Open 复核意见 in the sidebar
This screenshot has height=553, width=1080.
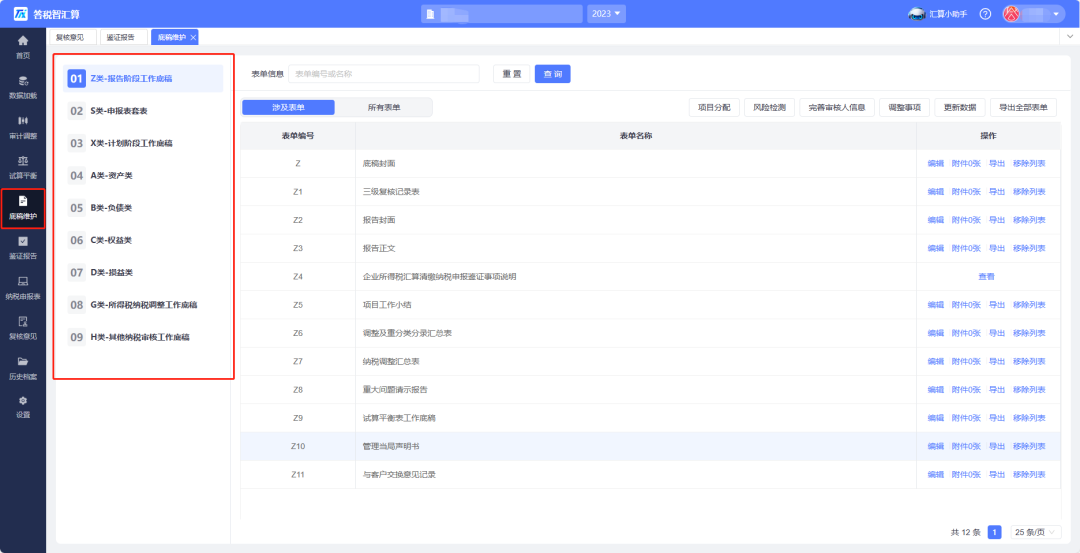[x=23, y=328]
